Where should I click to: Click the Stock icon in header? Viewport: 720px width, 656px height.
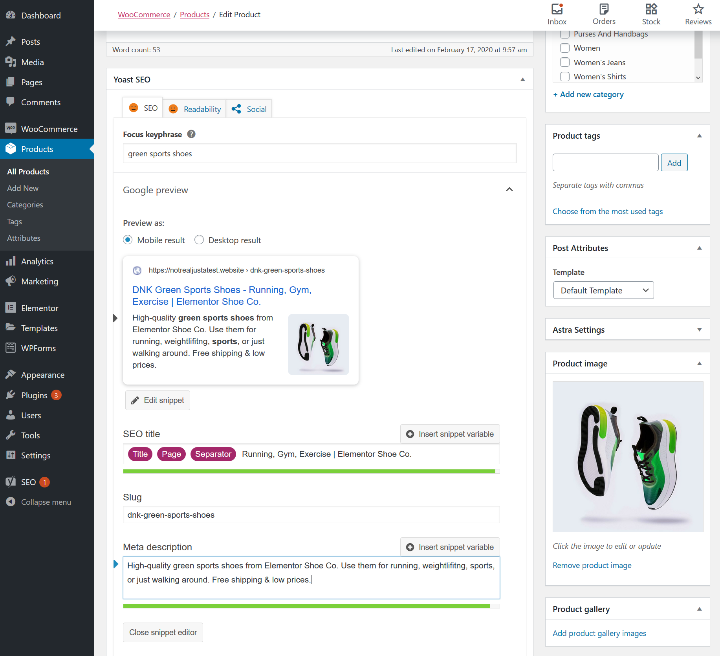click(x=651, y=9)
